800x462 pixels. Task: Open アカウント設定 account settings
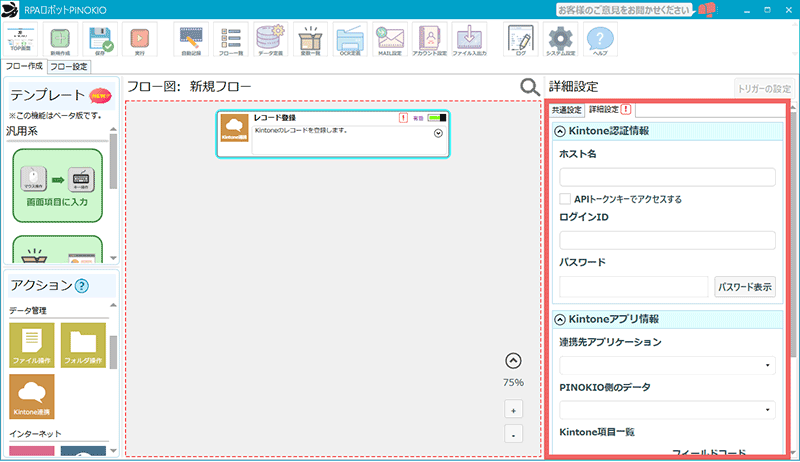tap(430, 39)
